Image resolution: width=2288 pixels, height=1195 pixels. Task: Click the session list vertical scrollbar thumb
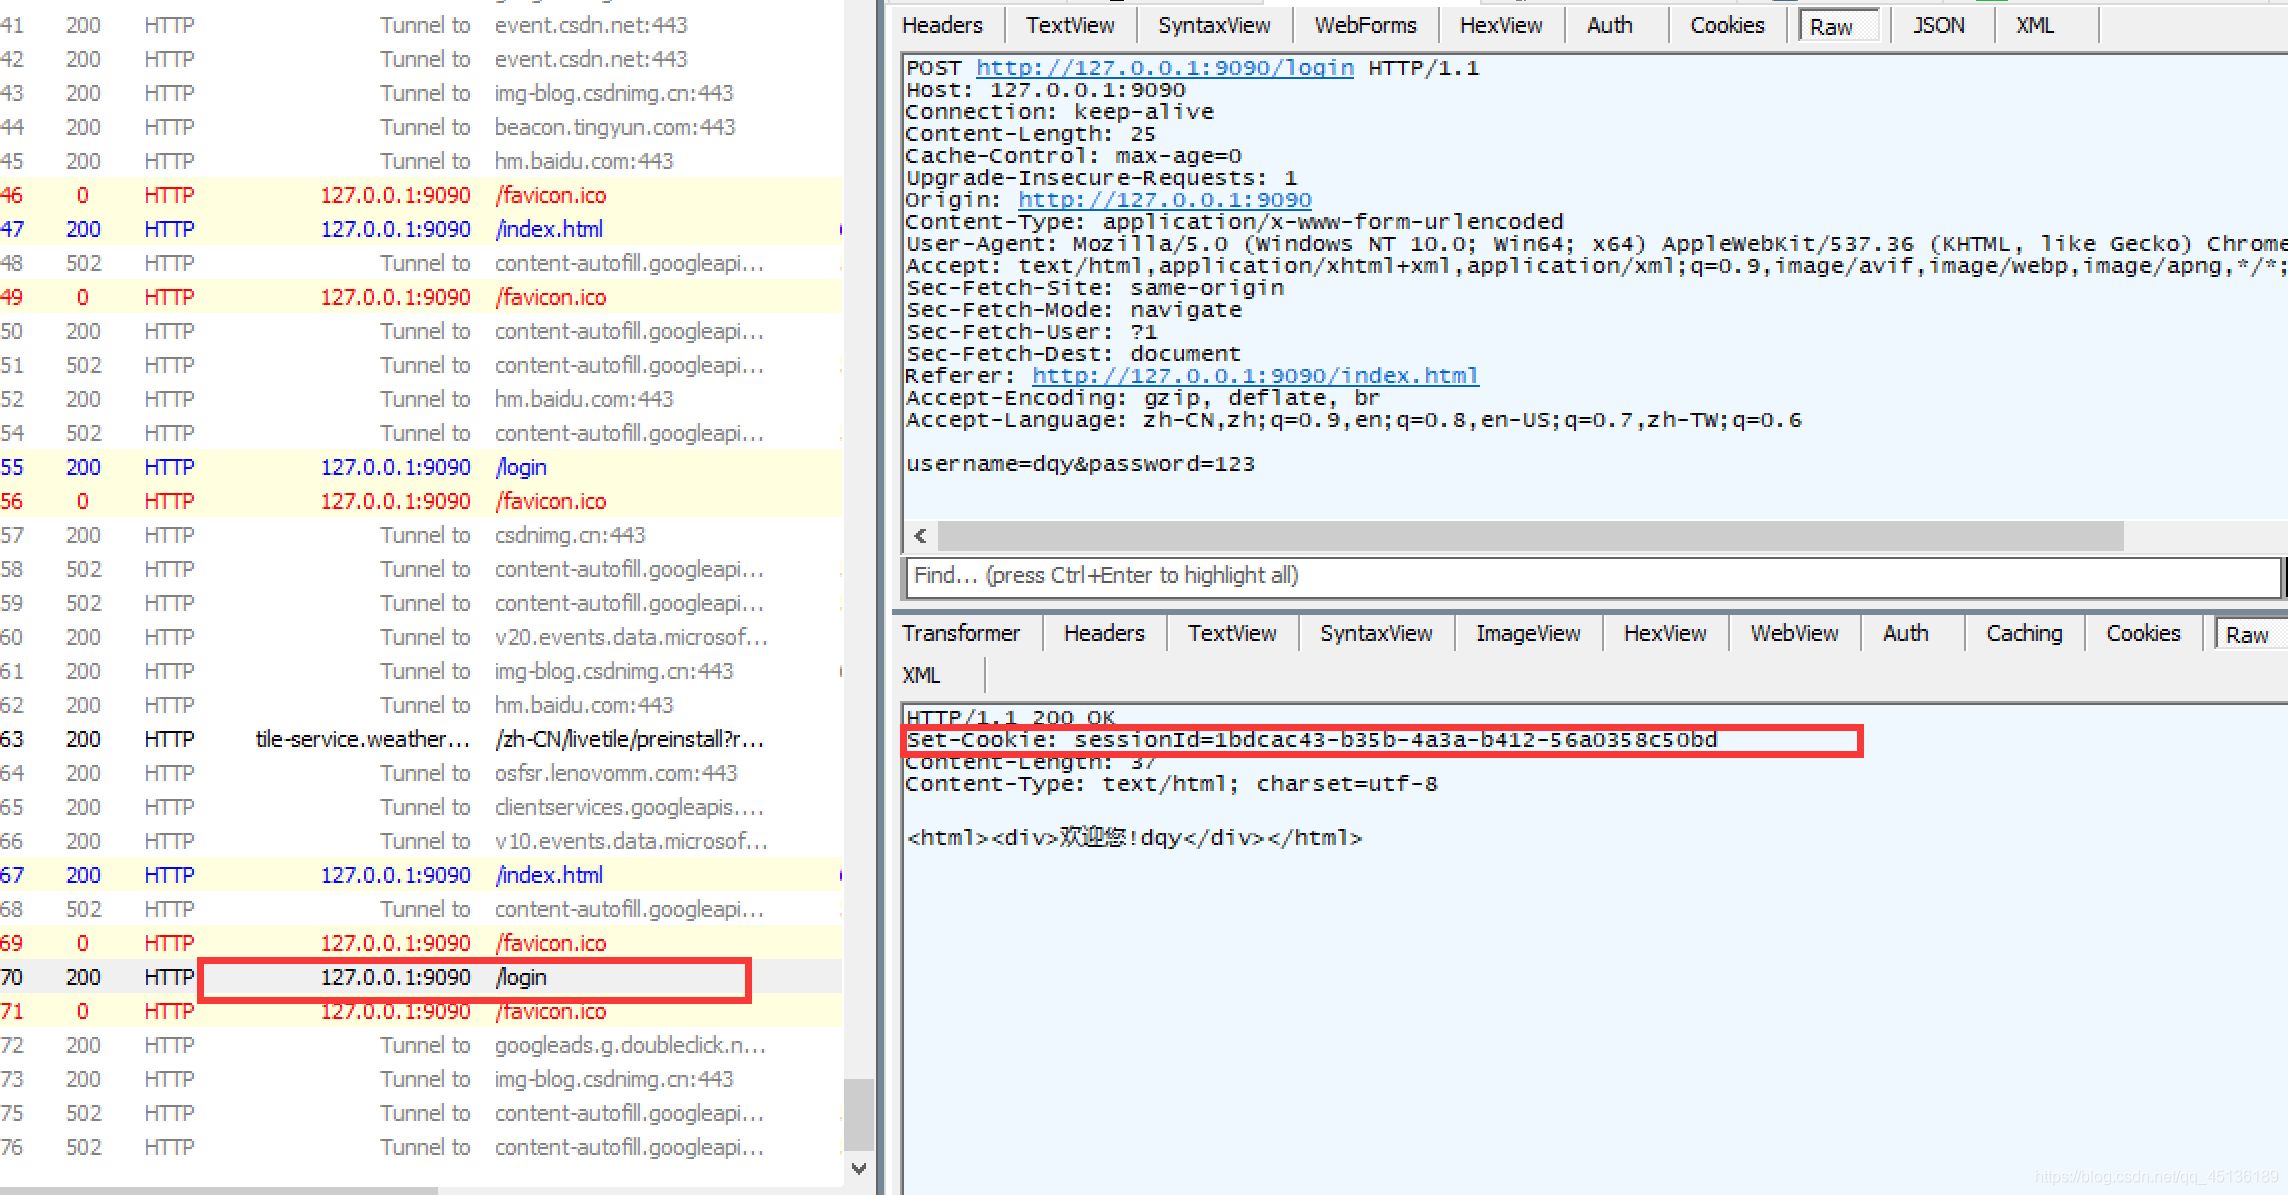click(858, 1114)
